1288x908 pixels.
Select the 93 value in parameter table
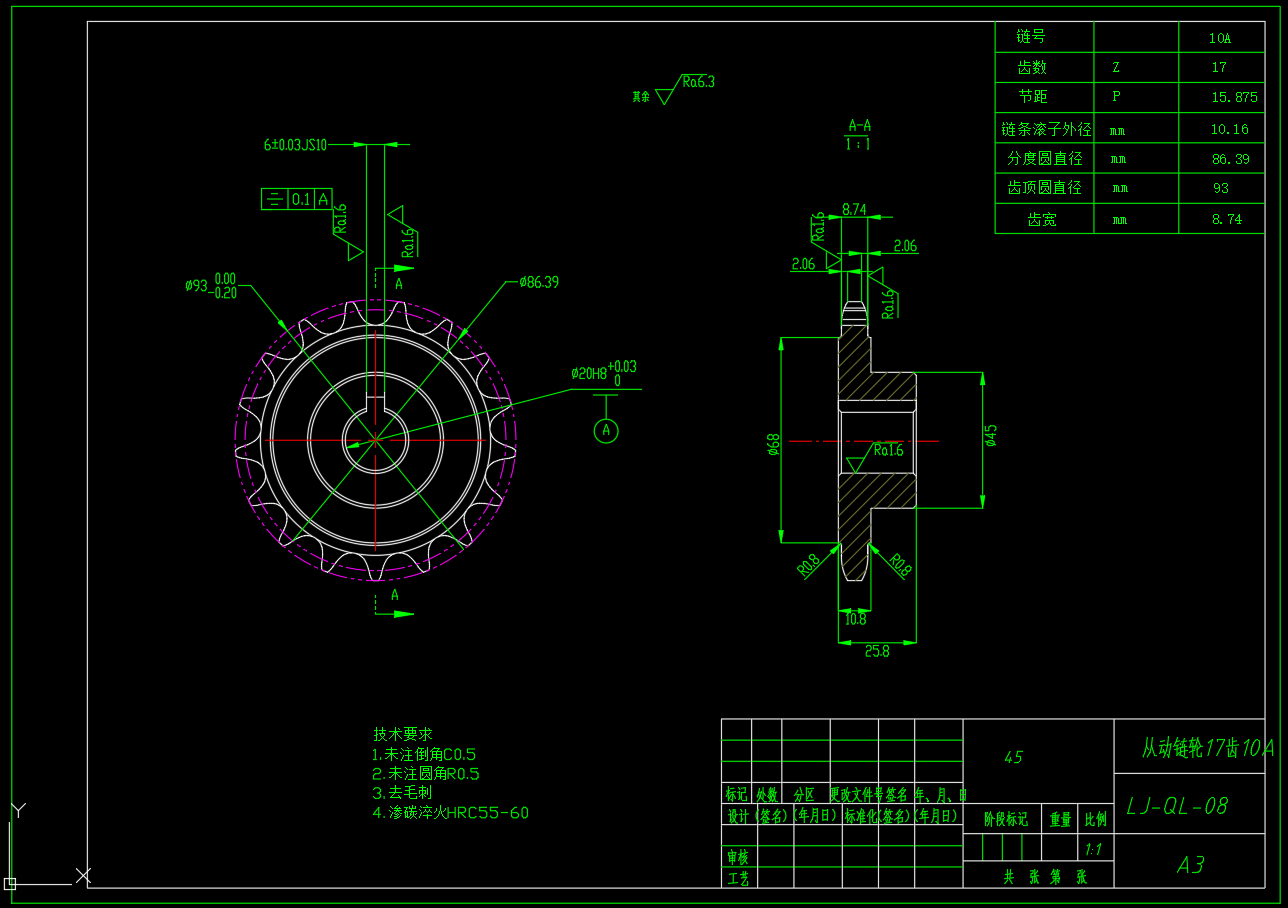pos(1220,188)
